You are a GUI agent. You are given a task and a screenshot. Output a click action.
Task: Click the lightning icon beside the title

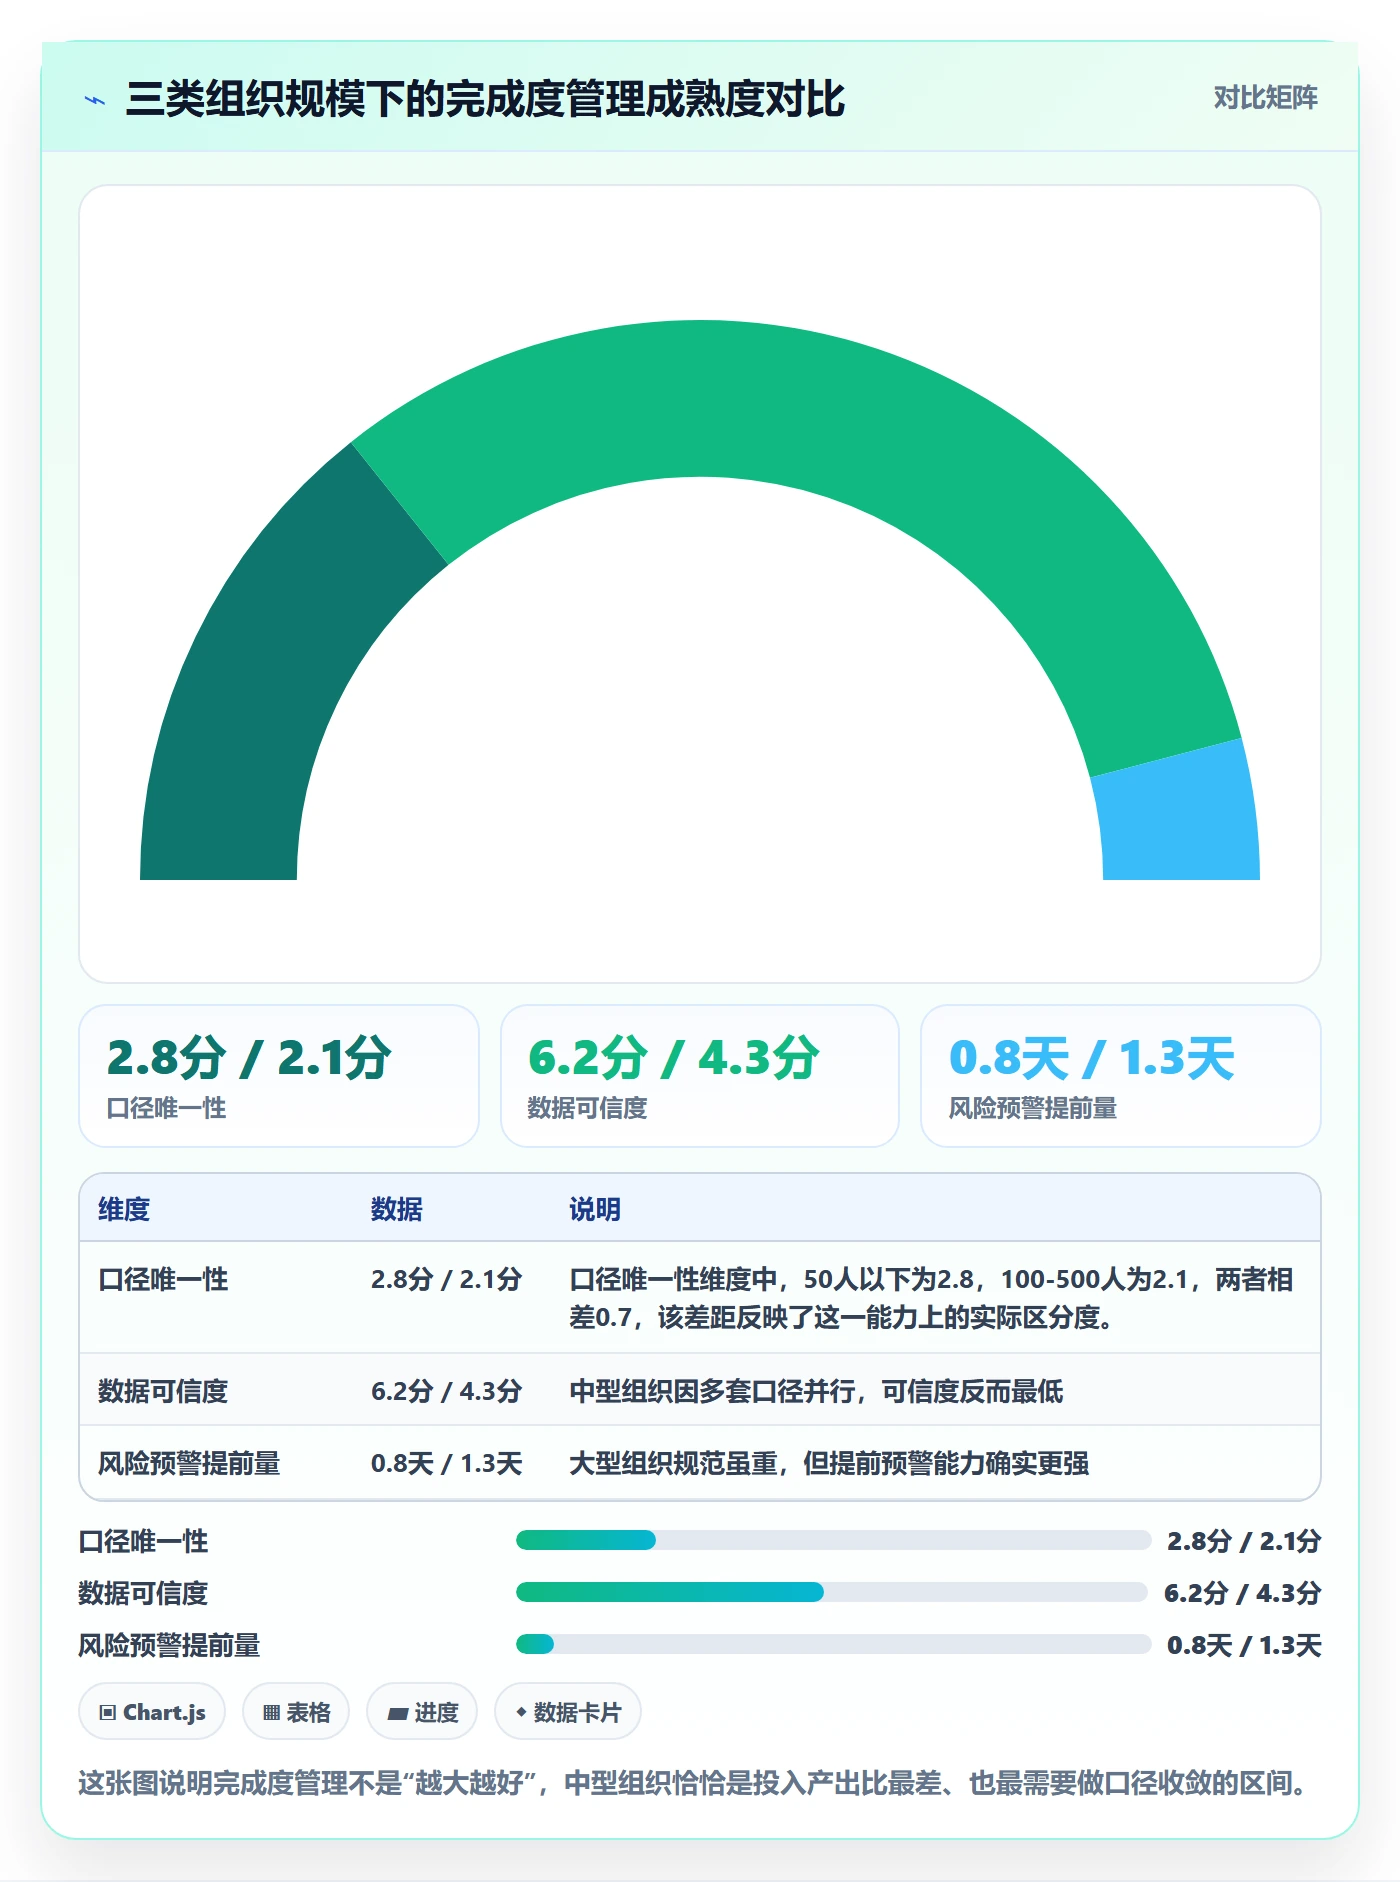click(95, 100)
